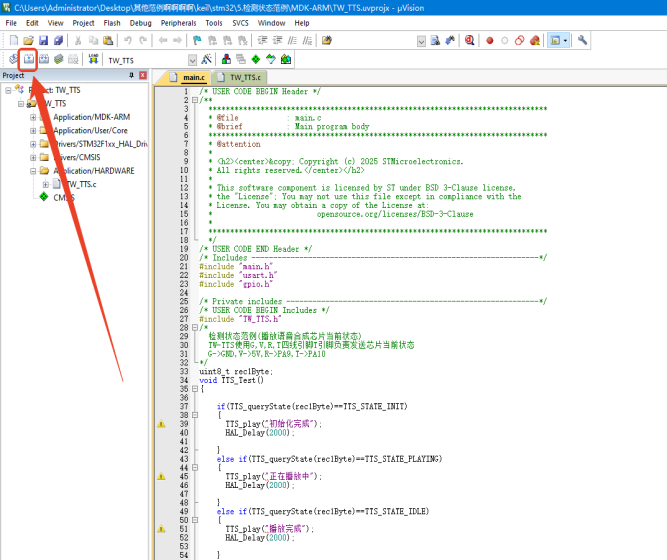Select the Drivers/CMSIS group in project tree
This screenshot has width=667, height=560.
(84, 157)
